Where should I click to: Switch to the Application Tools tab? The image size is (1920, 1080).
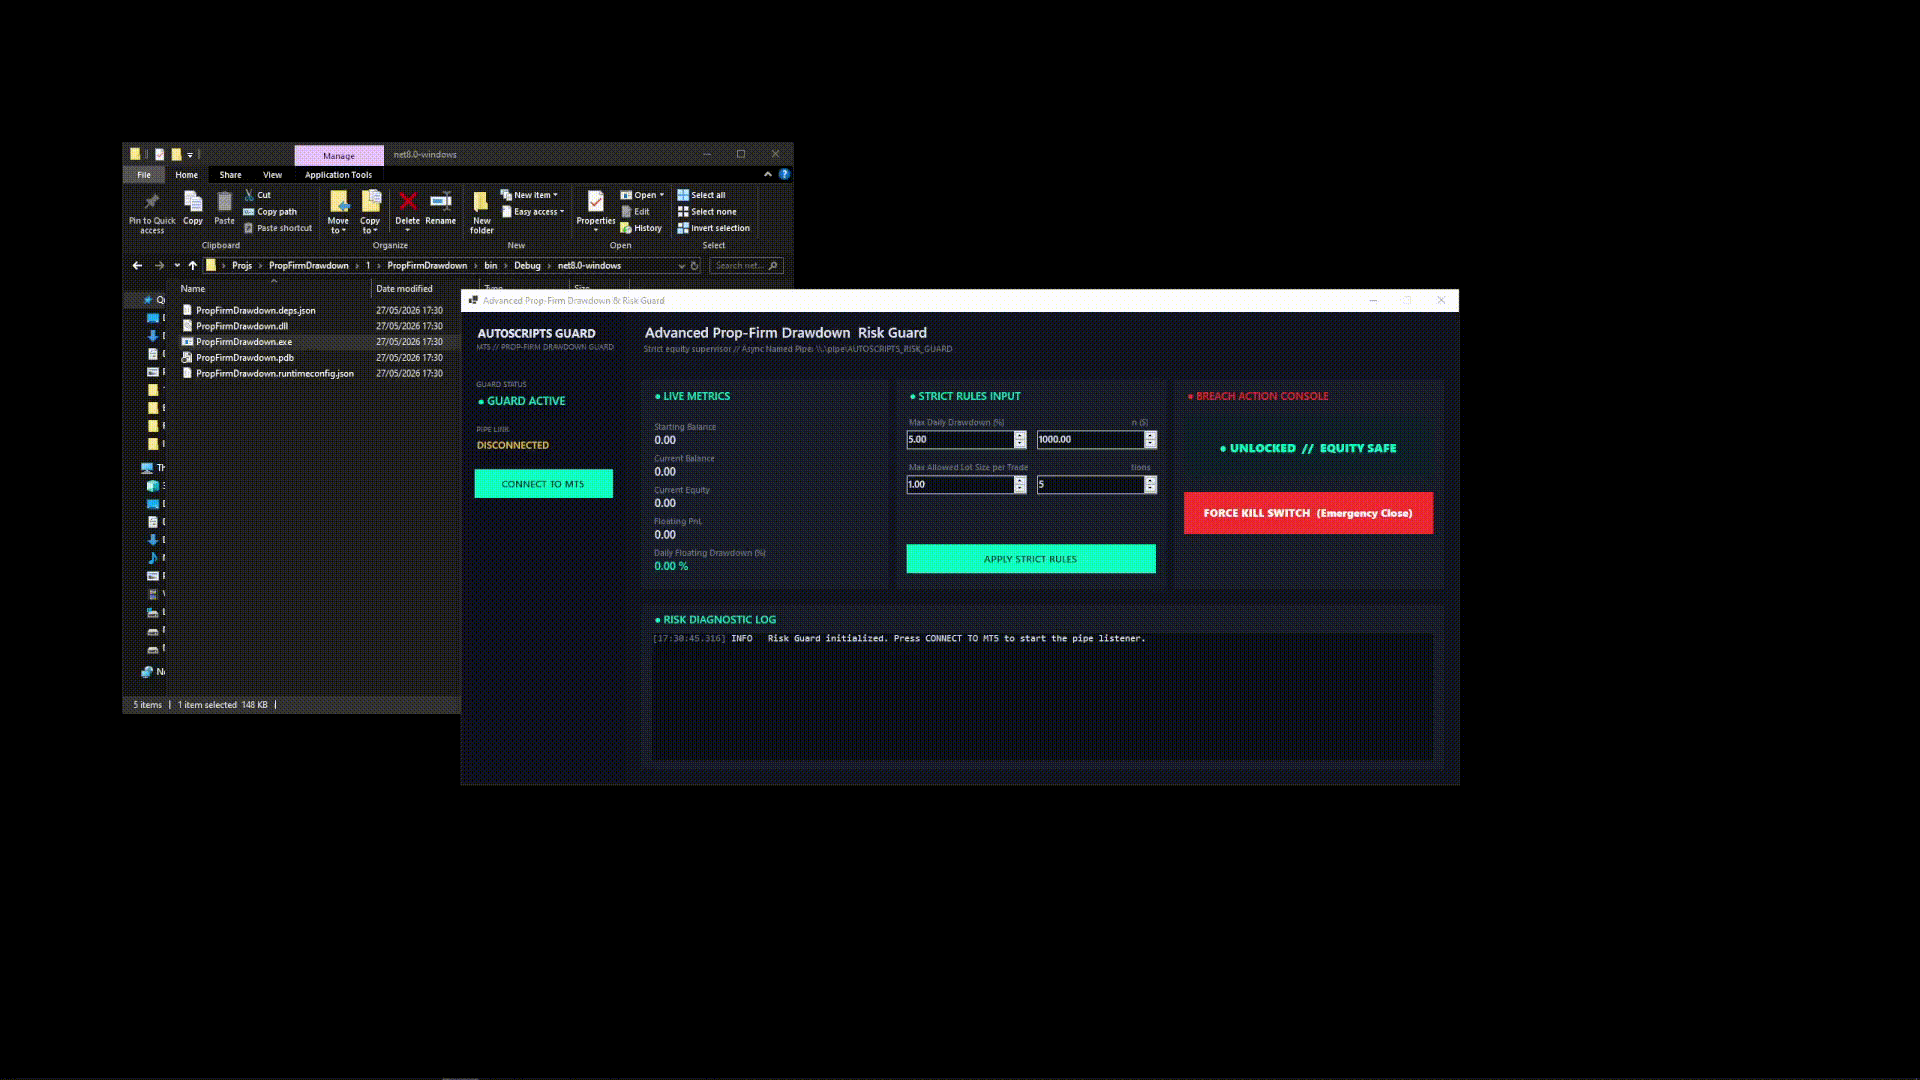coord(338,175)
